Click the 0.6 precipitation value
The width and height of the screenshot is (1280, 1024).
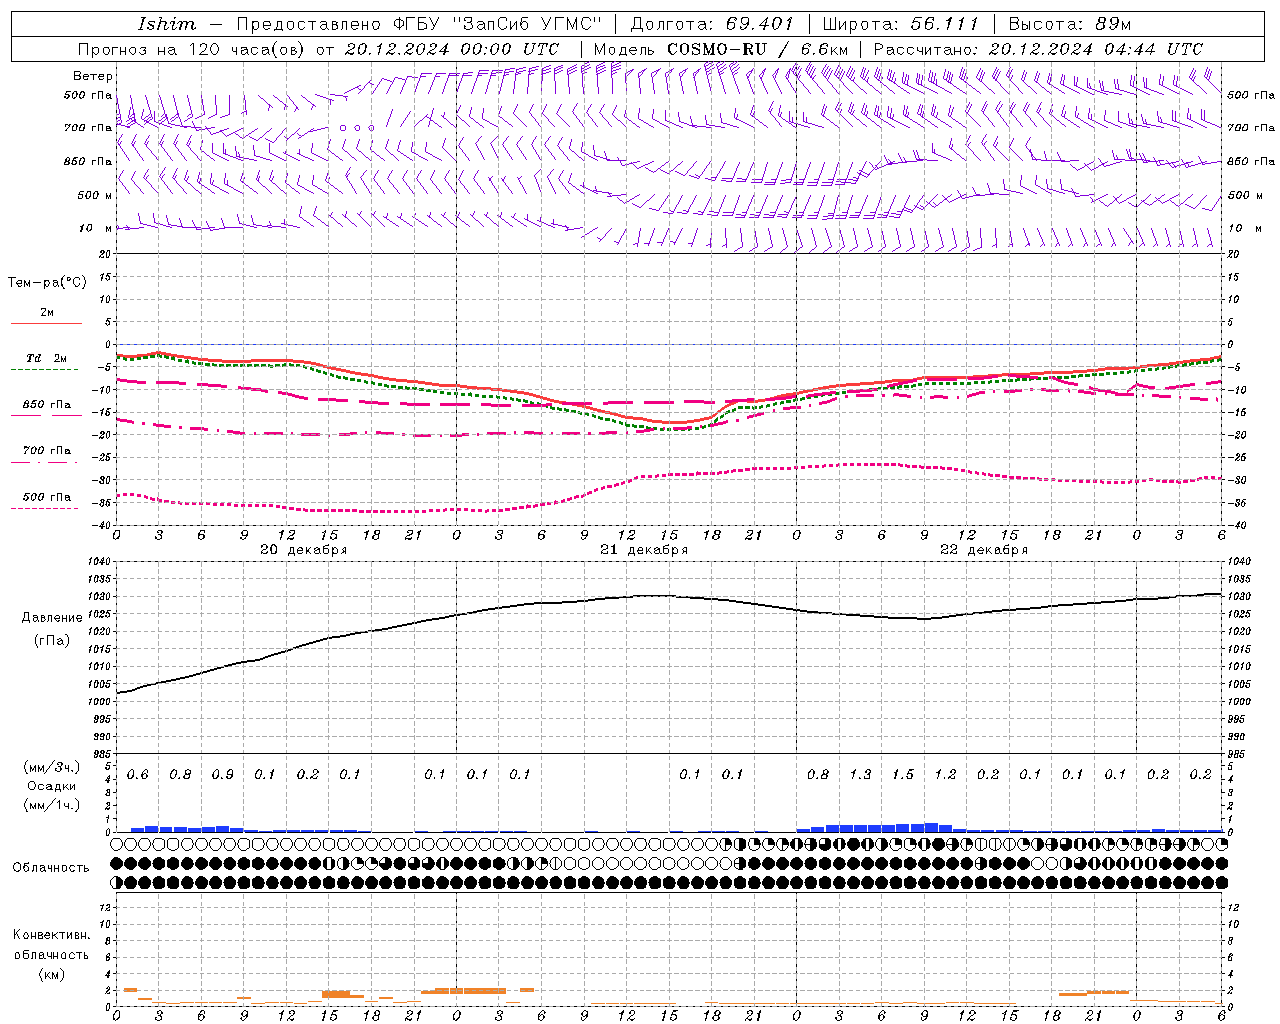tap(138, 775)
